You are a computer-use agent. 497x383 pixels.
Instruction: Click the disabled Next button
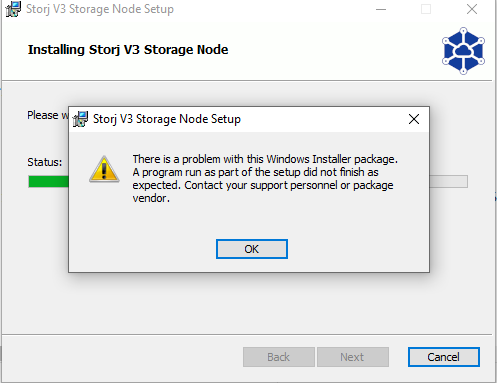(353, 357)
